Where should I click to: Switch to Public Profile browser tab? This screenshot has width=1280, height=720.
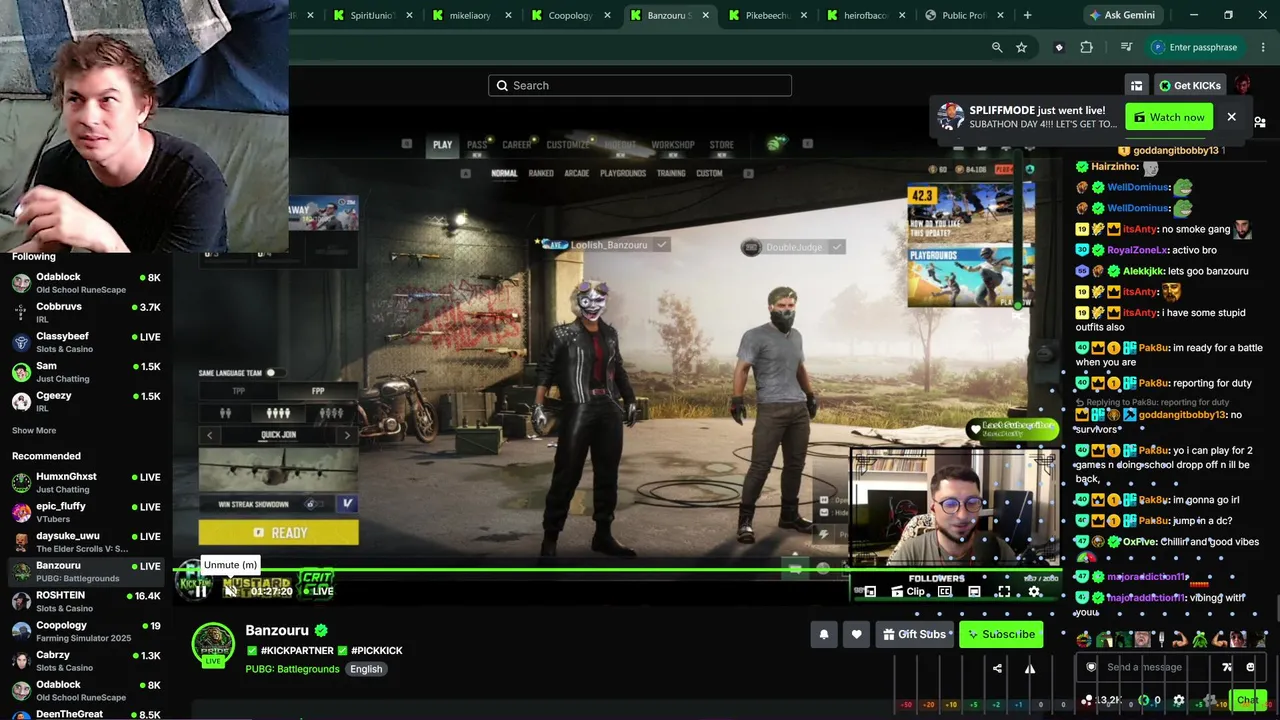coord(966,15)
